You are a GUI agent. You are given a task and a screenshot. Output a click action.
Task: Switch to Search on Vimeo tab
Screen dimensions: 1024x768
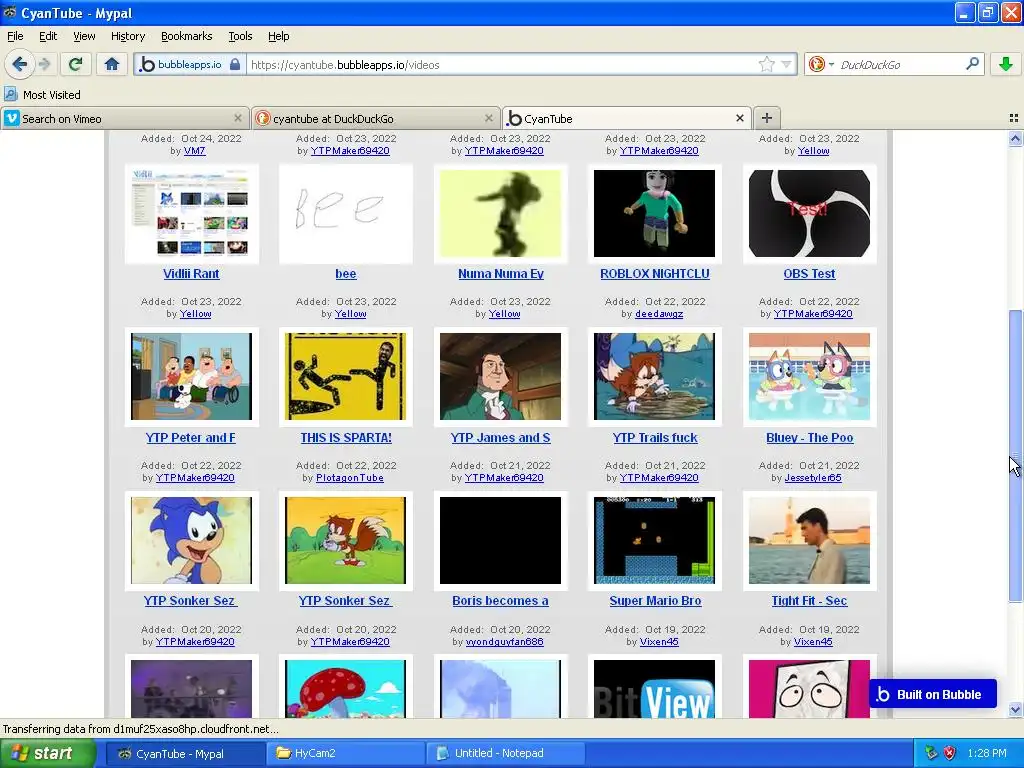tap(124, 118)
